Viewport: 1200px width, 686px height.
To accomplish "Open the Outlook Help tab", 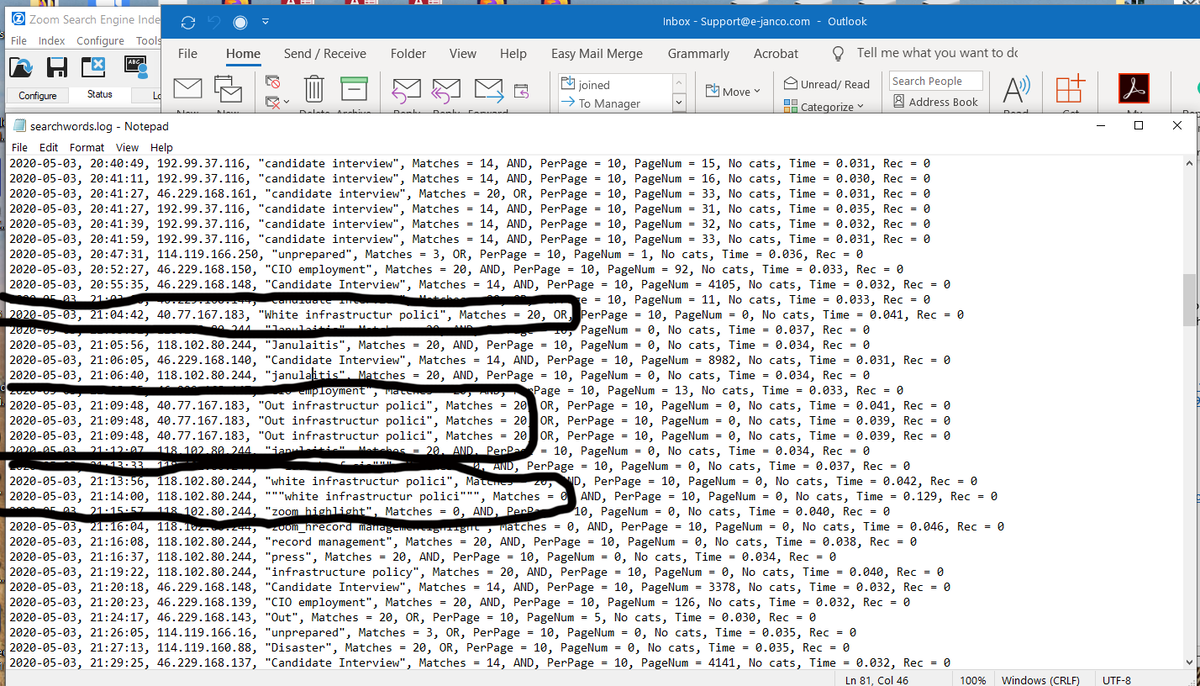I will pos(513,54).
